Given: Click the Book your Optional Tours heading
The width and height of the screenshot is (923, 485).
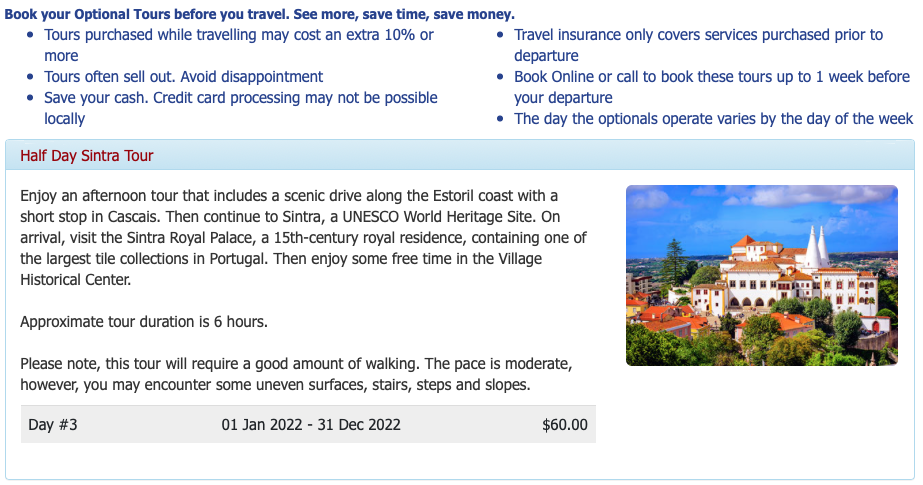Looking at the screenshot, I should [260, 14].
